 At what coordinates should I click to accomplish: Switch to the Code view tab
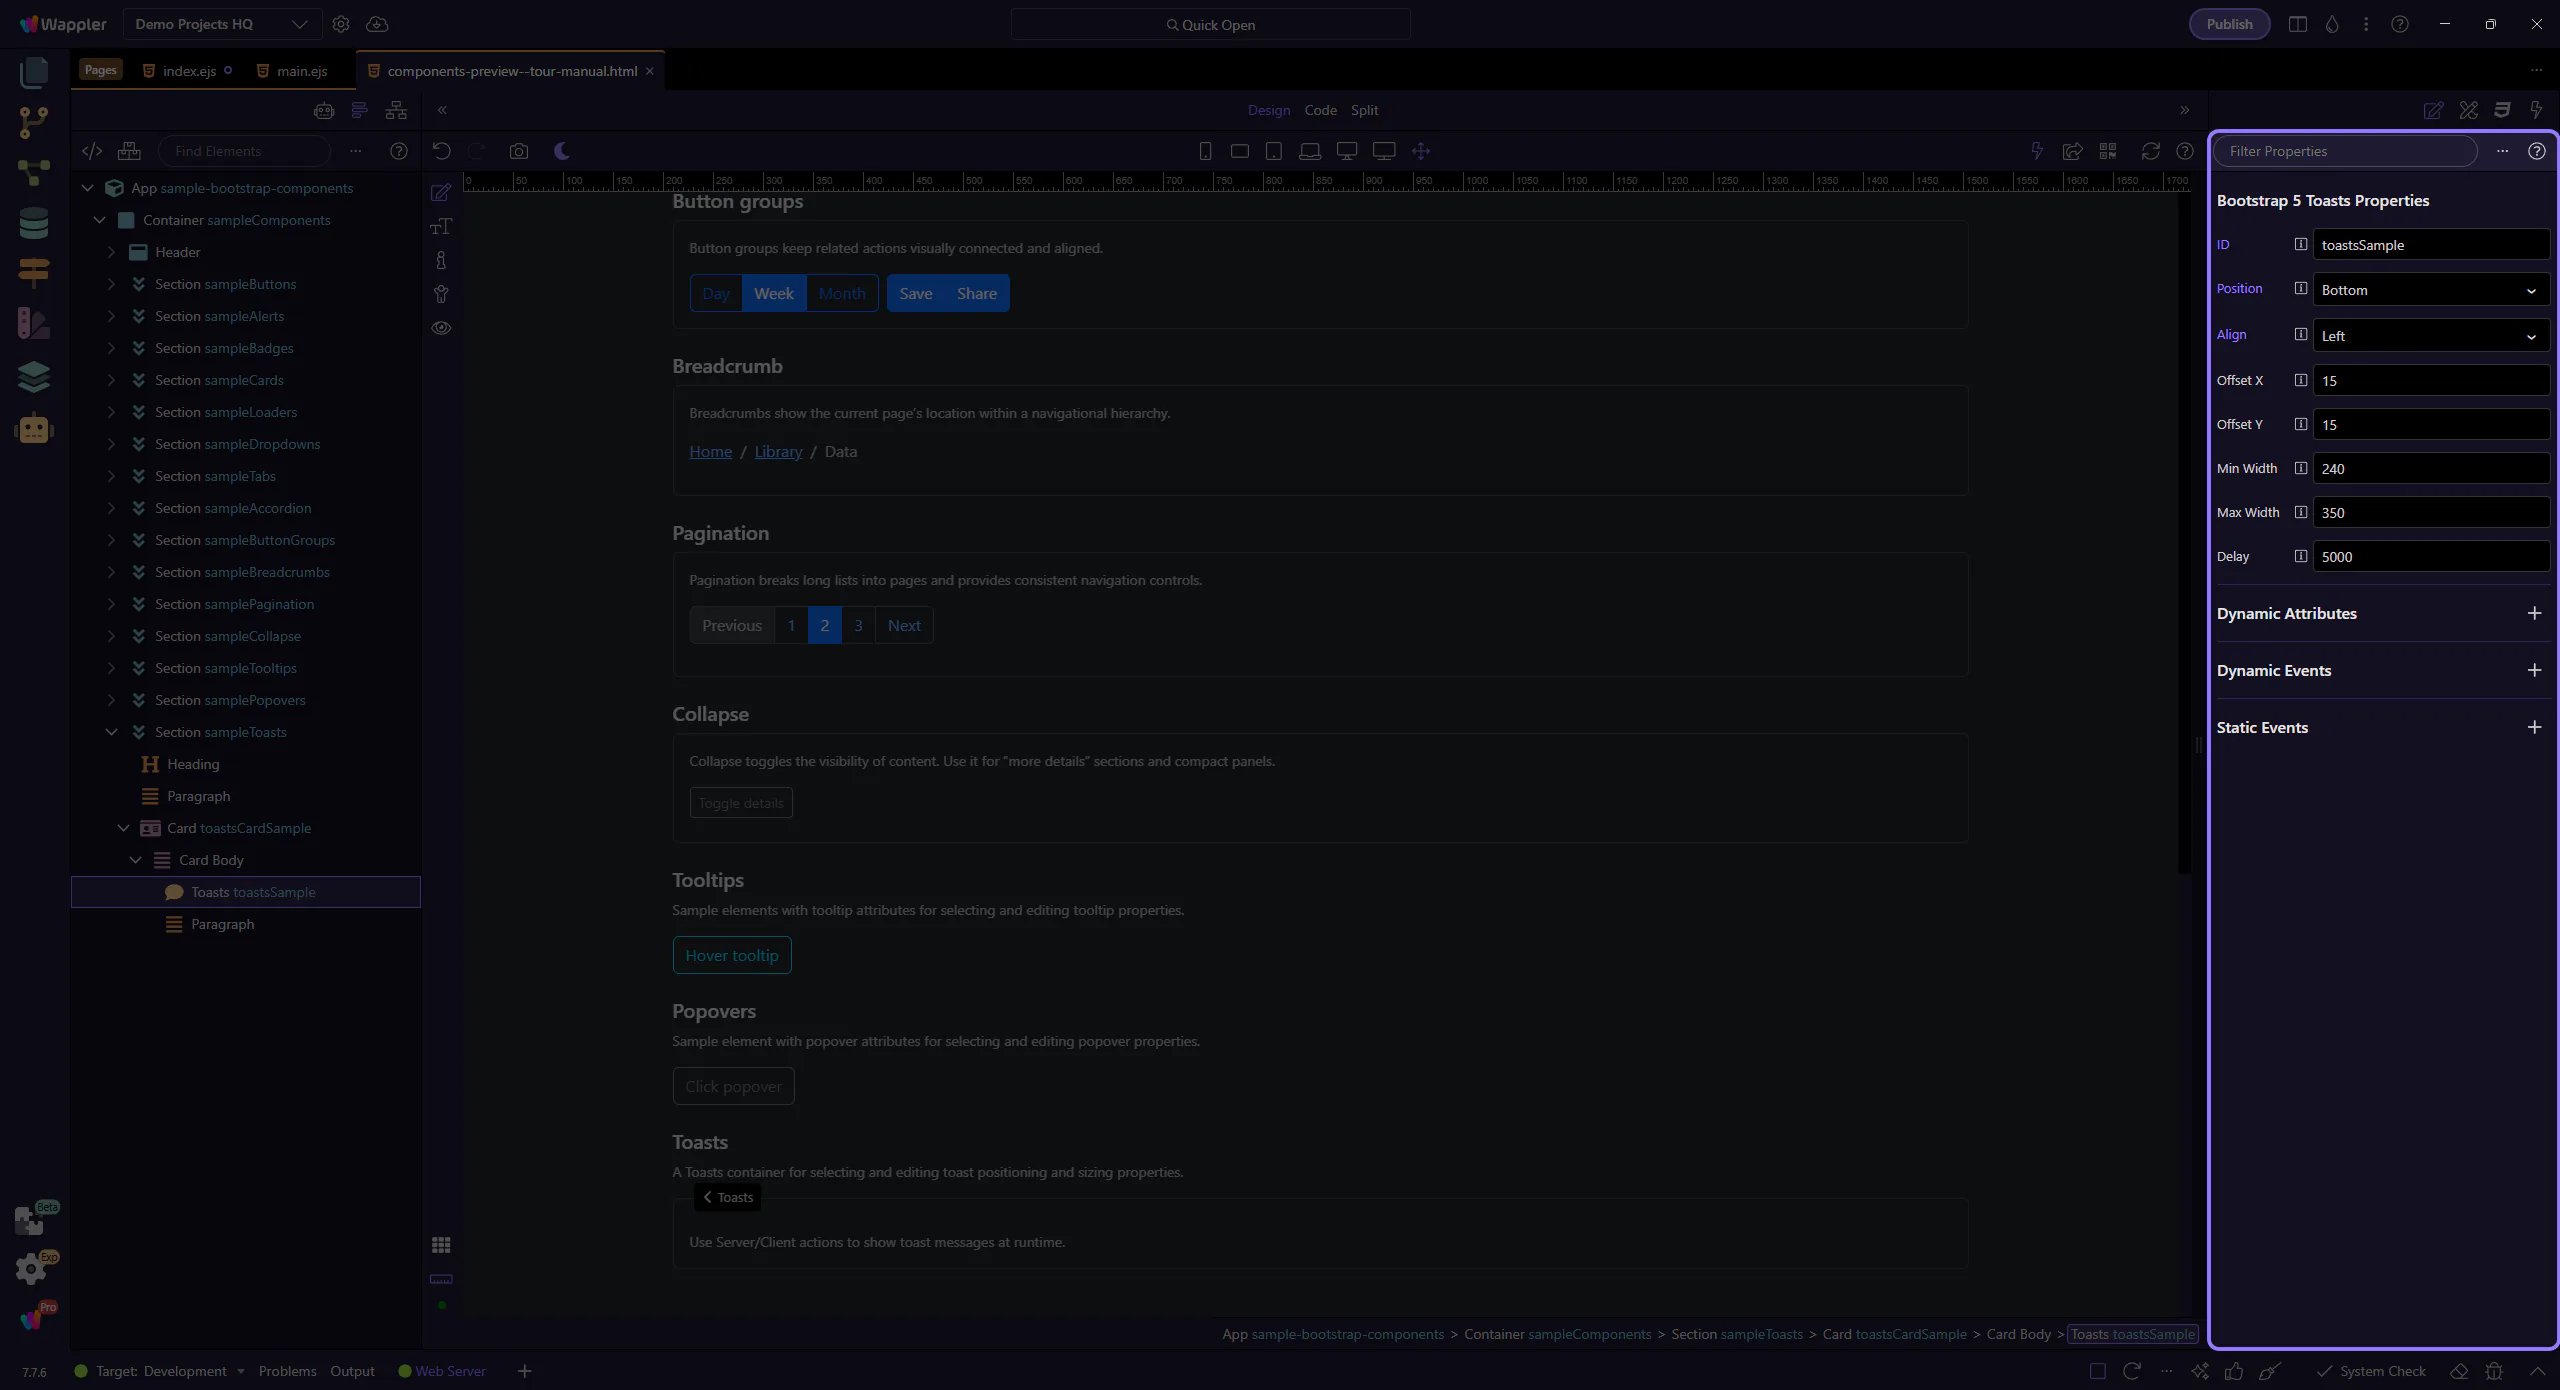coord(1320,110)
